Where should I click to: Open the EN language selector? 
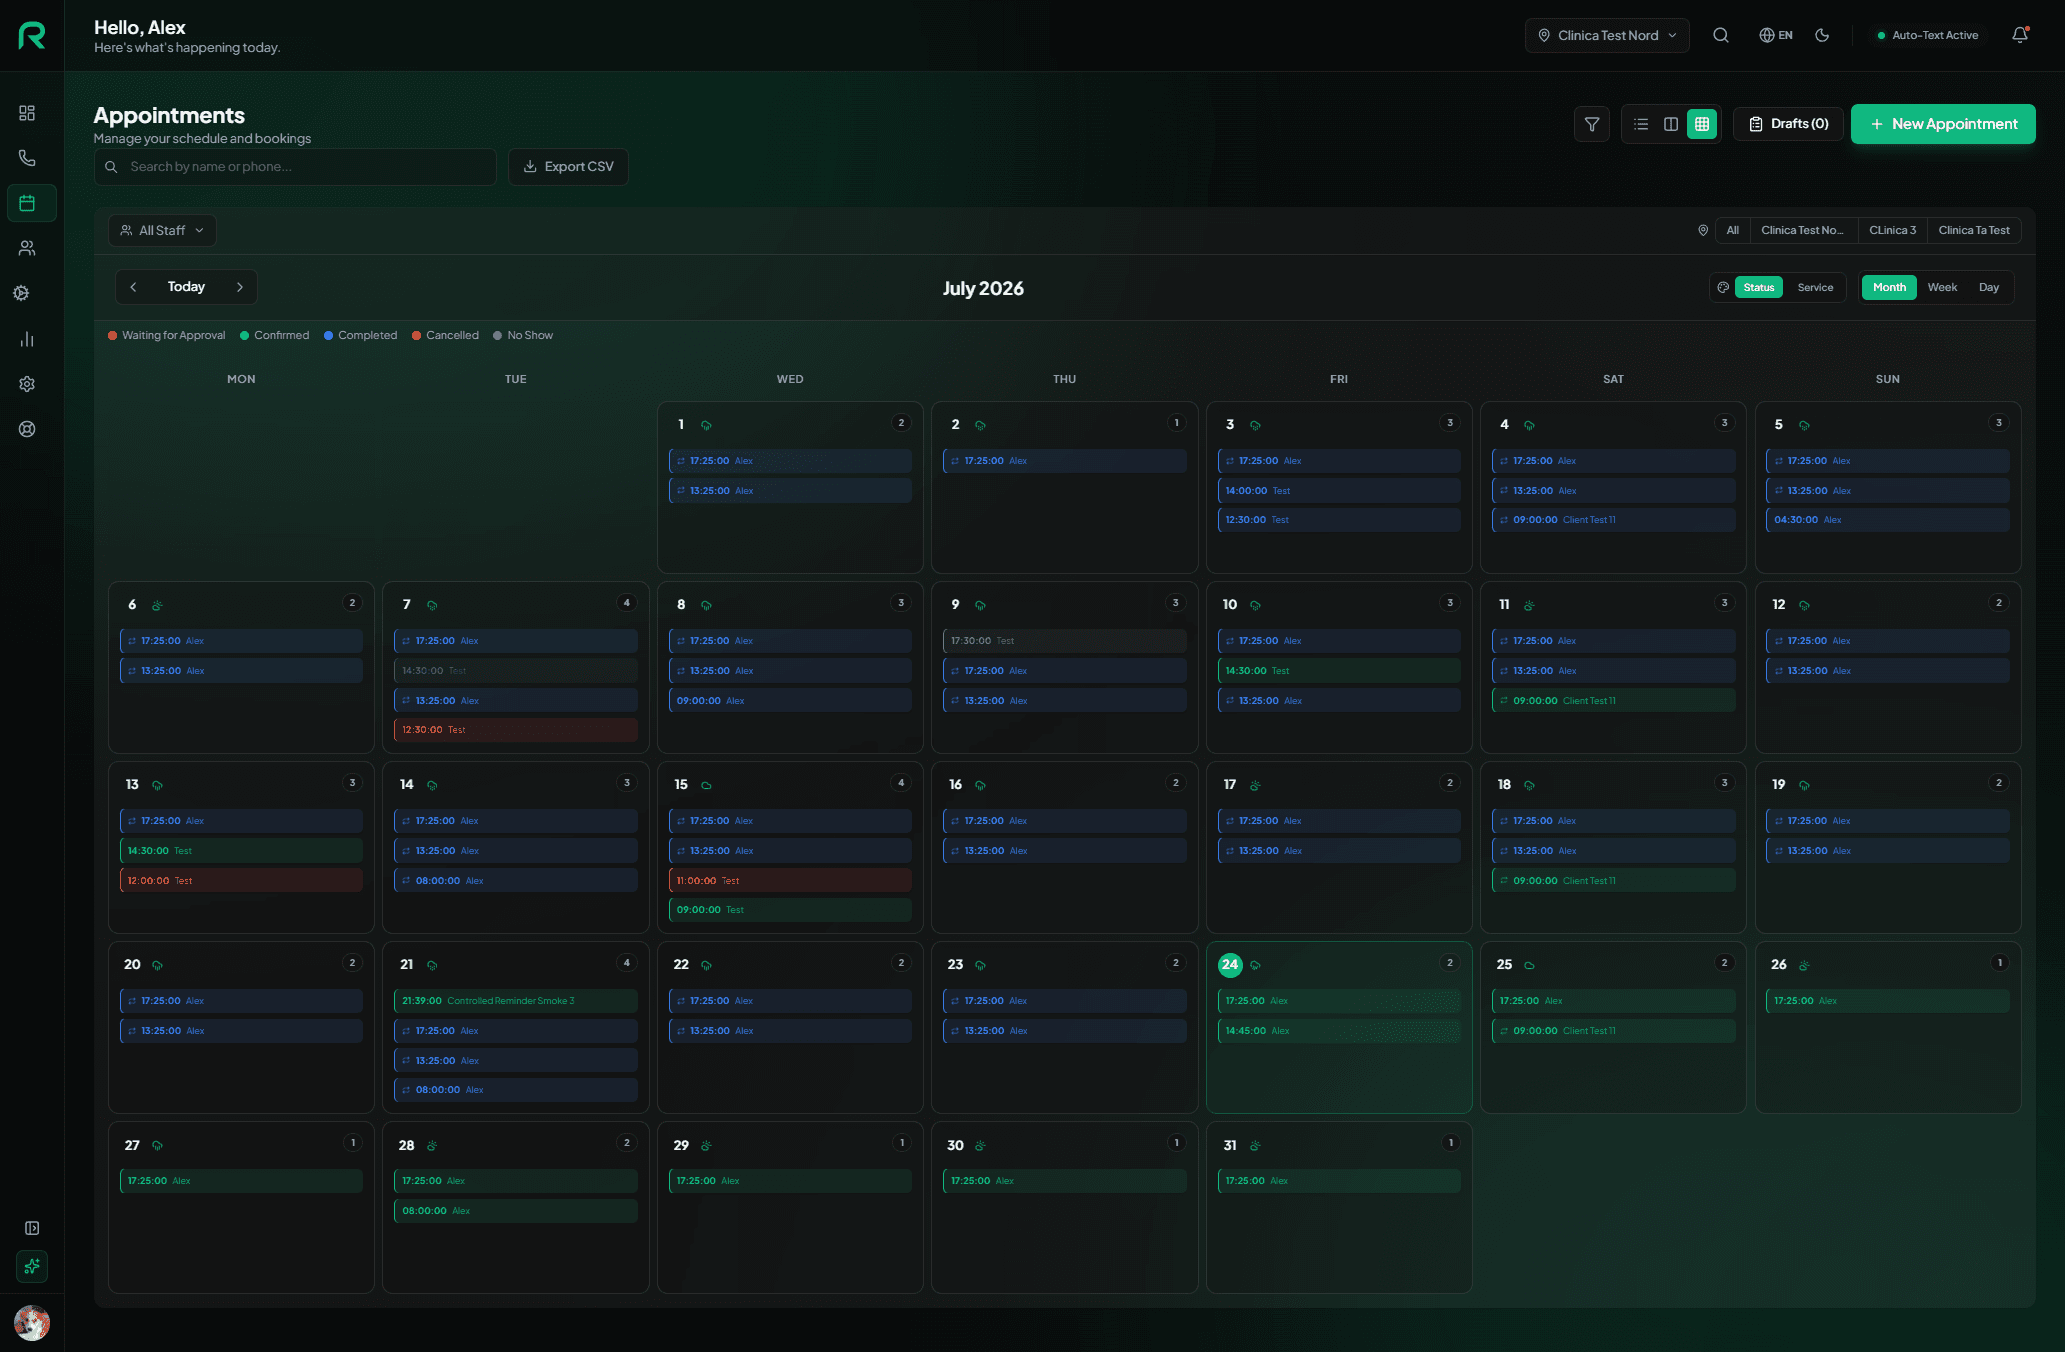pos(1776,35)
